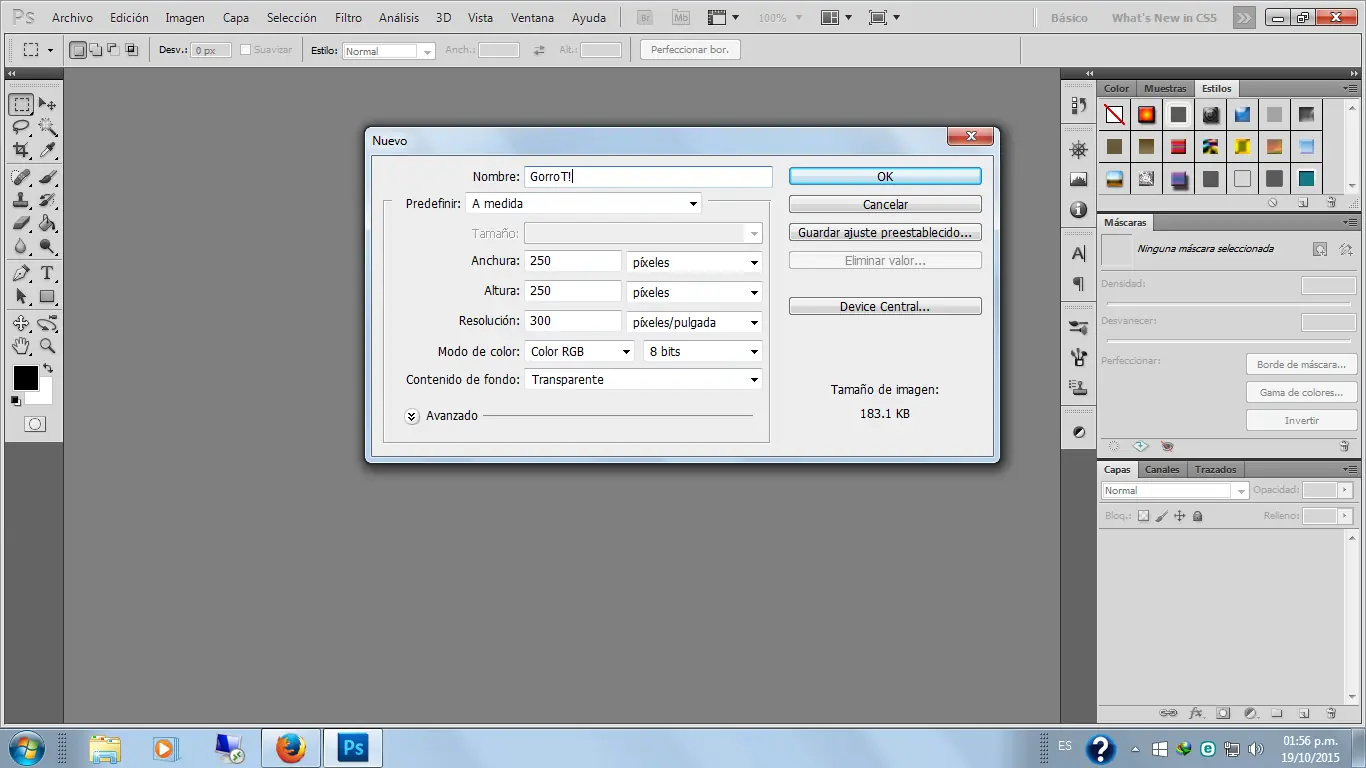Viewport: 1366px width, 768px height.
Task: Select the Rectangle shape tool
Action: [x=47, y=296]
